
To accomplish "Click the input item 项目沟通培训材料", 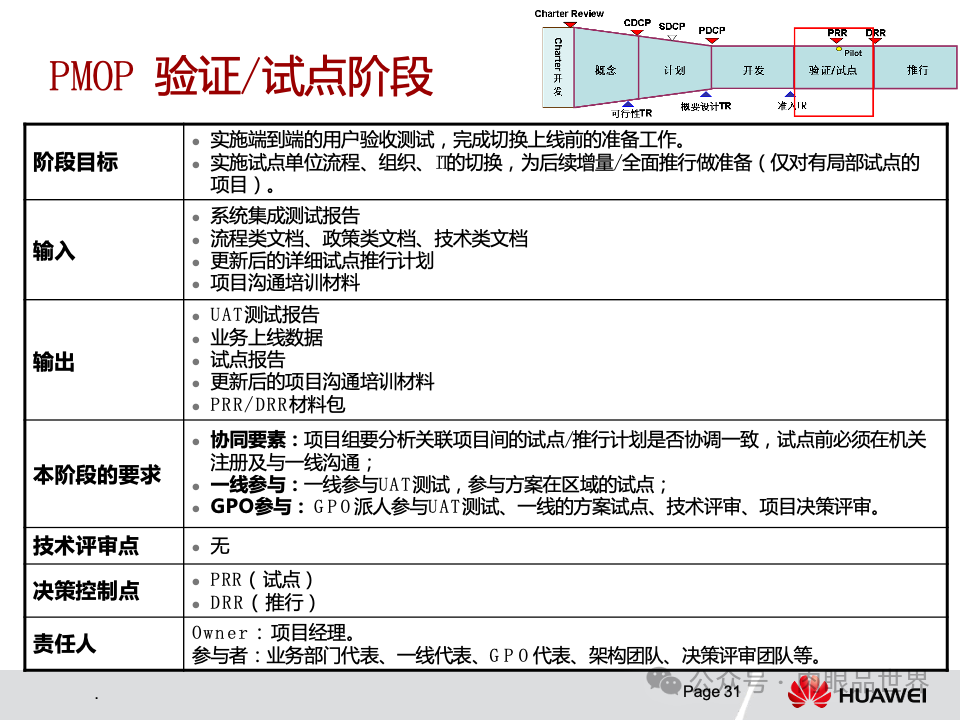I will tap(285, 283).
